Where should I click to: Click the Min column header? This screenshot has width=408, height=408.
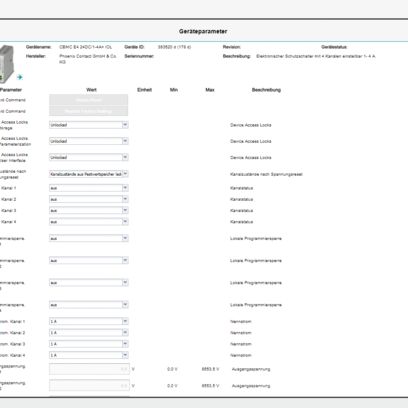[x=174, y=90]
